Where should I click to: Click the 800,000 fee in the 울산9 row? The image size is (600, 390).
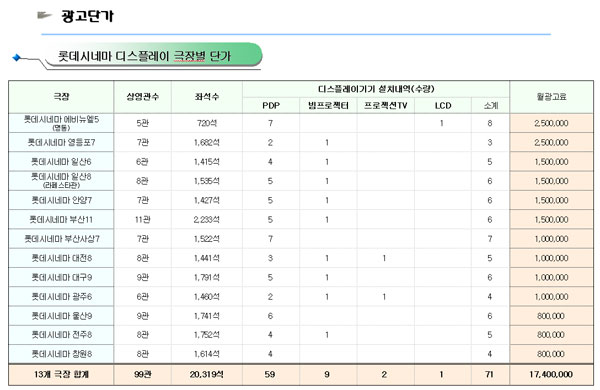click(551, 316)
